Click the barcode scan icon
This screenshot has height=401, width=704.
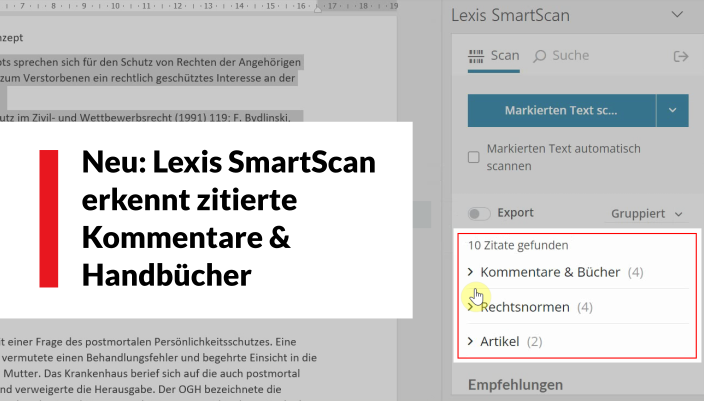tap(476, 57)
